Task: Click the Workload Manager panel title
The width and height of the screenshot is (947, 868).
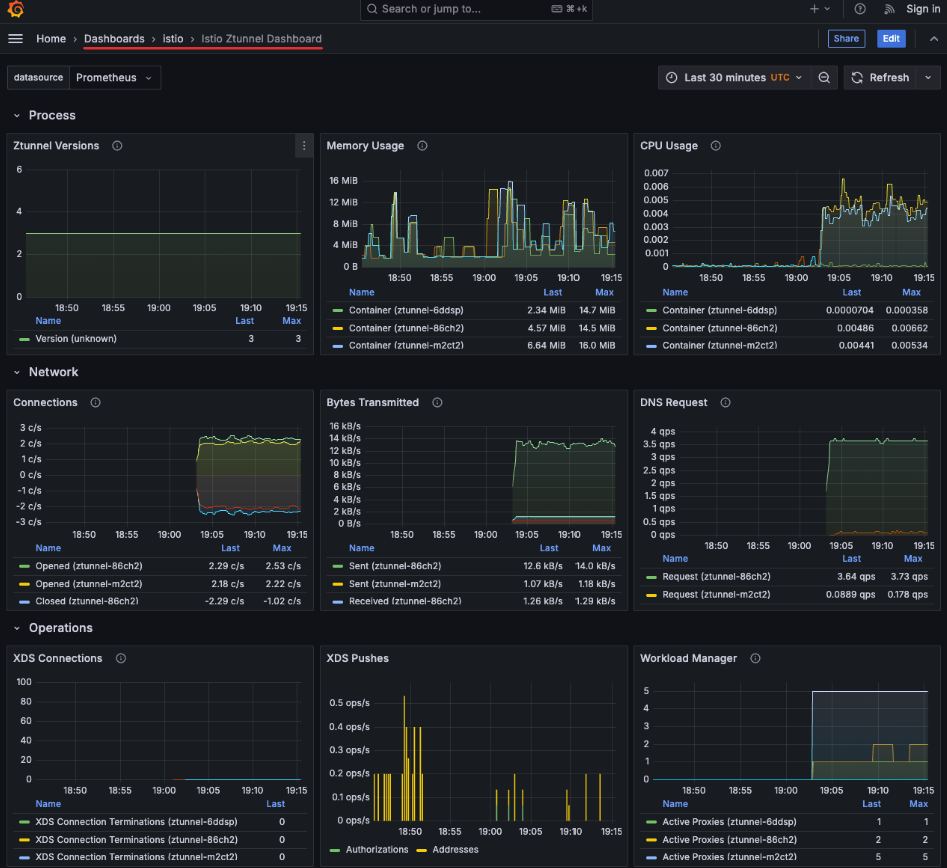Action: coord(689,658)
